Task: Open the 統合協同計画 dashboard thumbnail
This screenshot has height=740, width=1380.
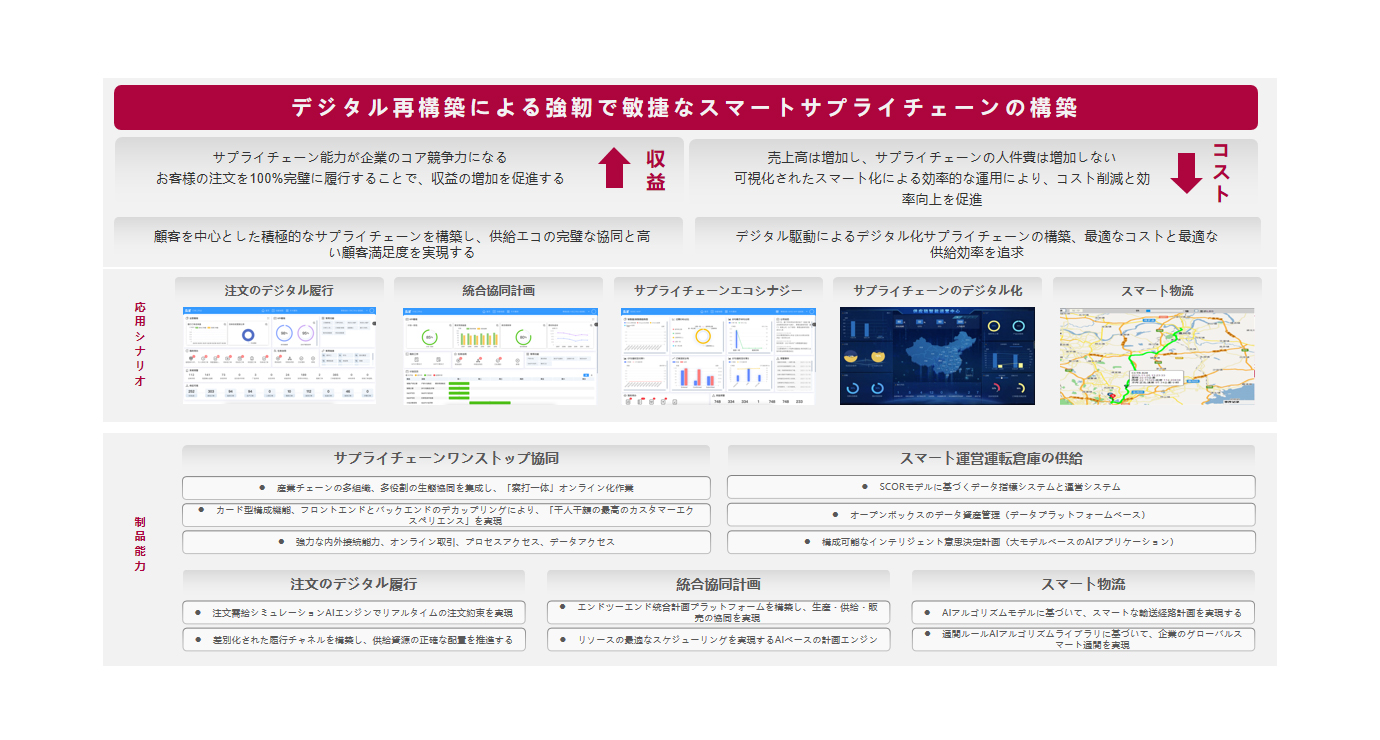Action: point(500,355)
